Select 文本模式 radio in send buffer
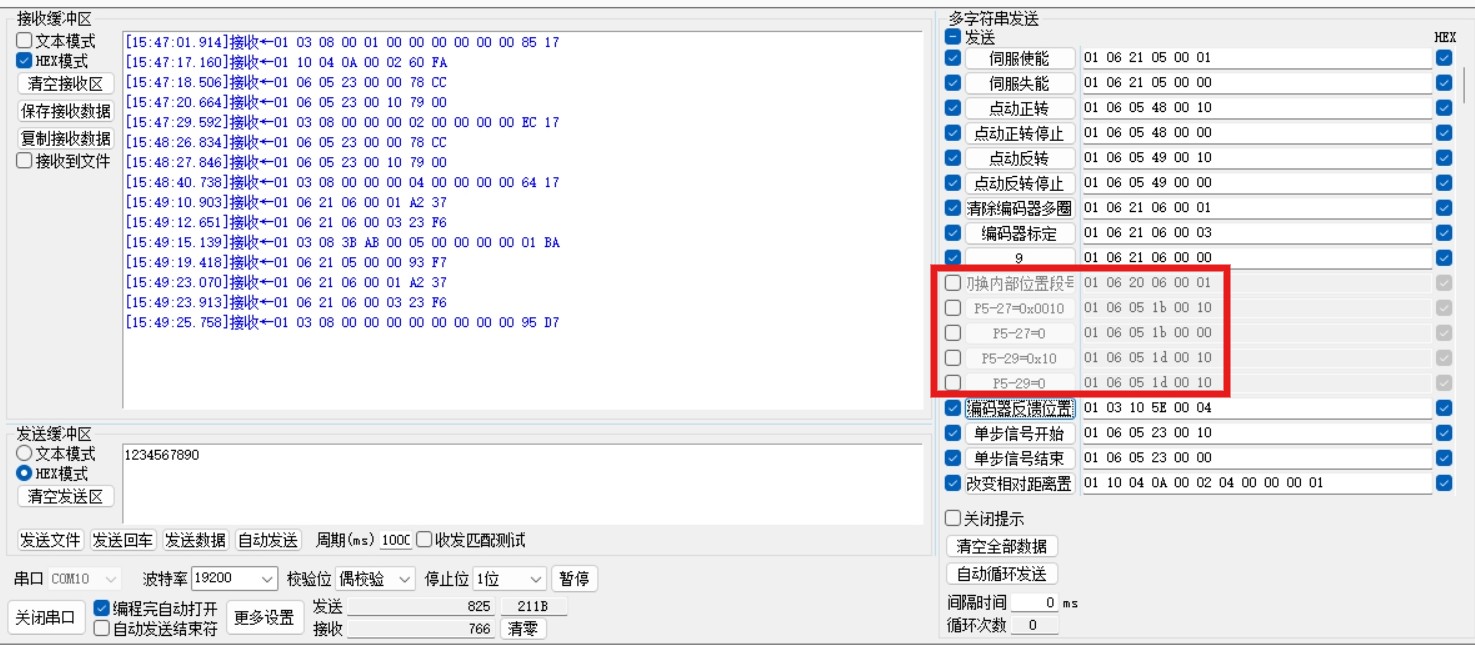 (x=24, y=453)
